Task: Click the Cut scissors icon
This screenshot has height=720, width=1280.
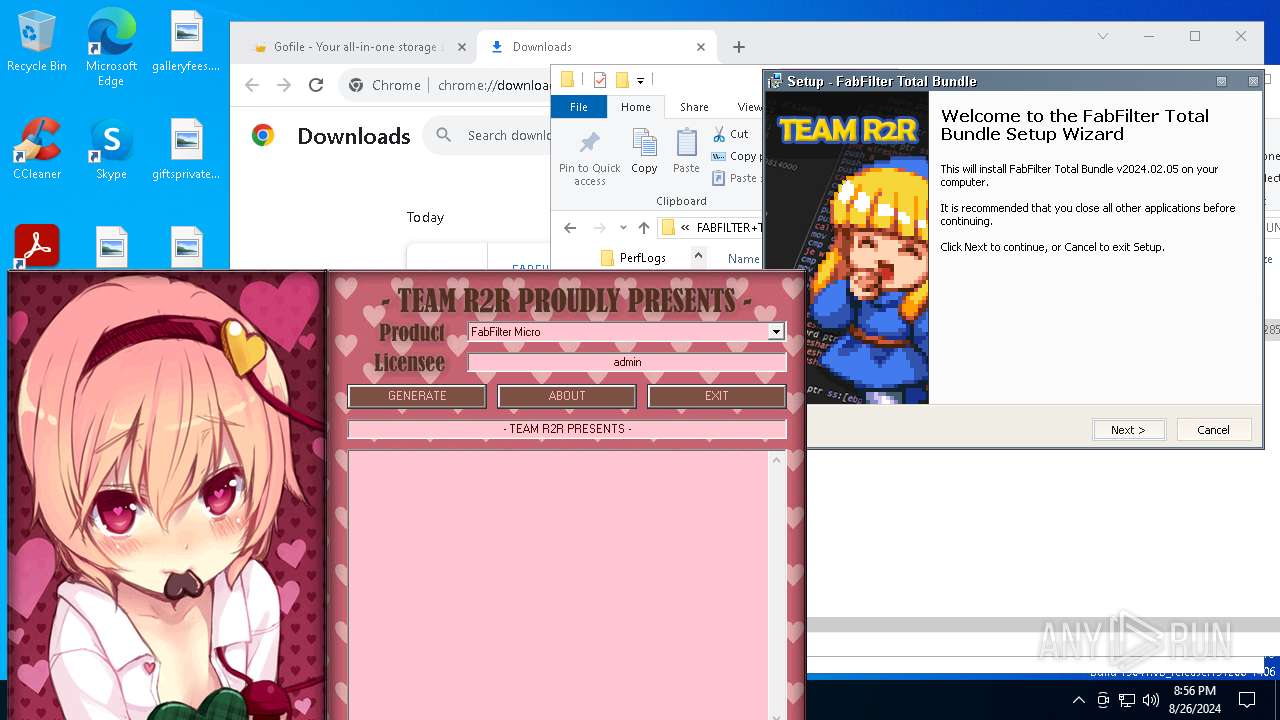Action: pyautogui.click(x=719, y=134)
